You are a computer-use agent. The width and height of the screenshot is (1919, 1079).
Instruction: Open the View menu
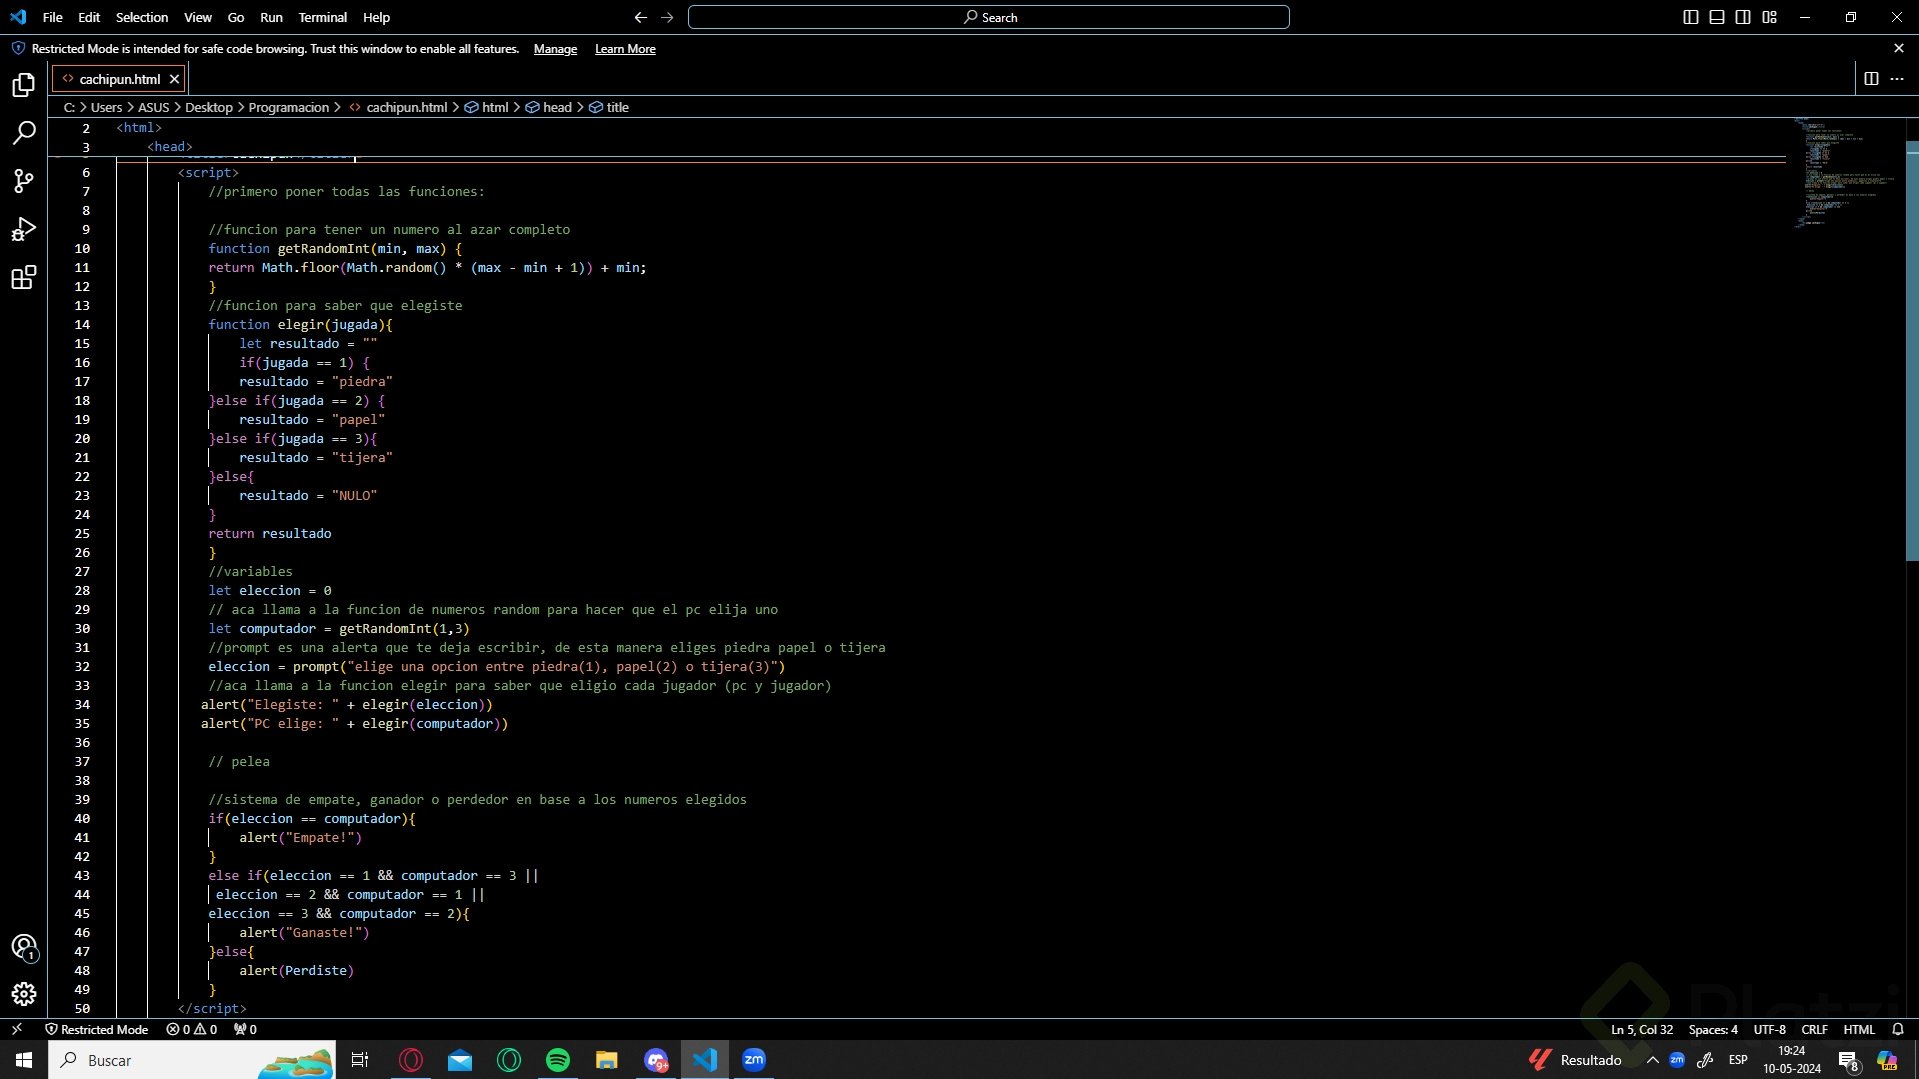click(x=198, y=17)
